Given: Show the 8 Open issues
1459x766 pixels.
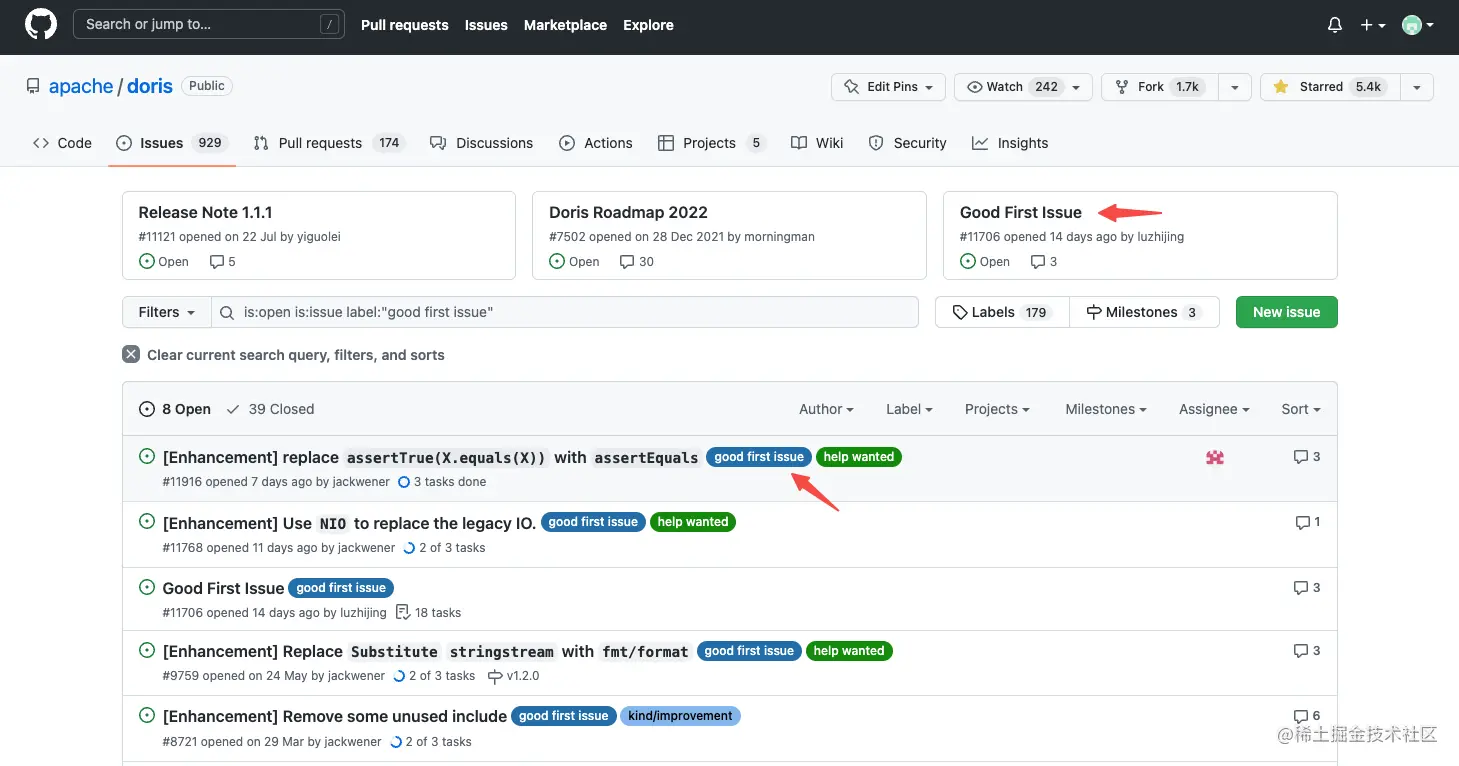Looking at the screenshot, I should [175, 409].
